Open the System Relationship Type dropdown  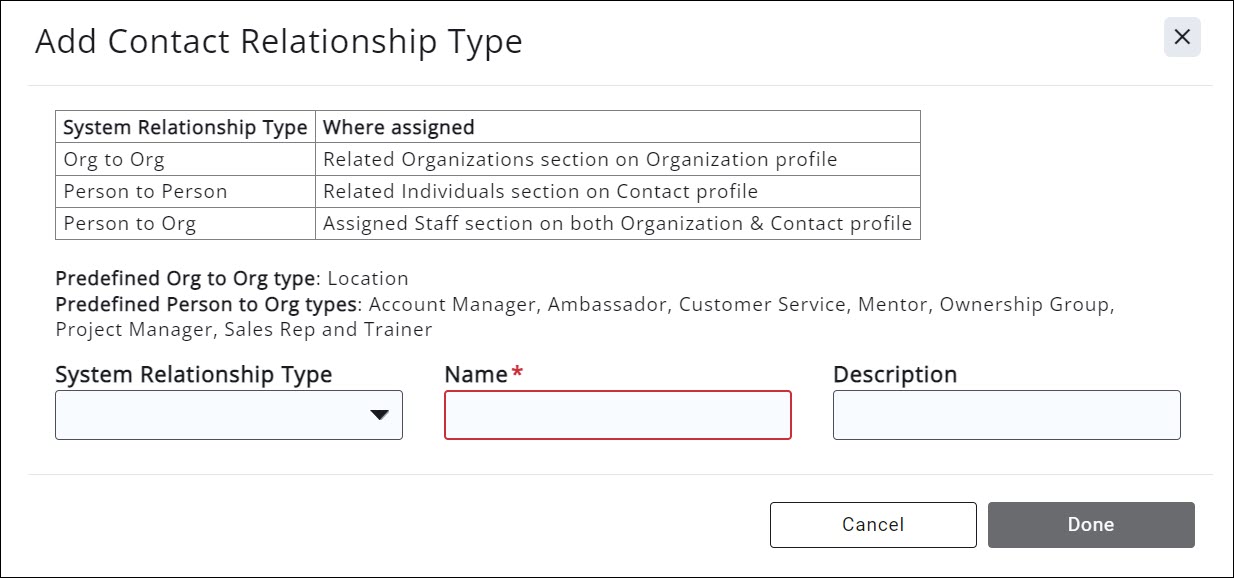pos(228,415)
